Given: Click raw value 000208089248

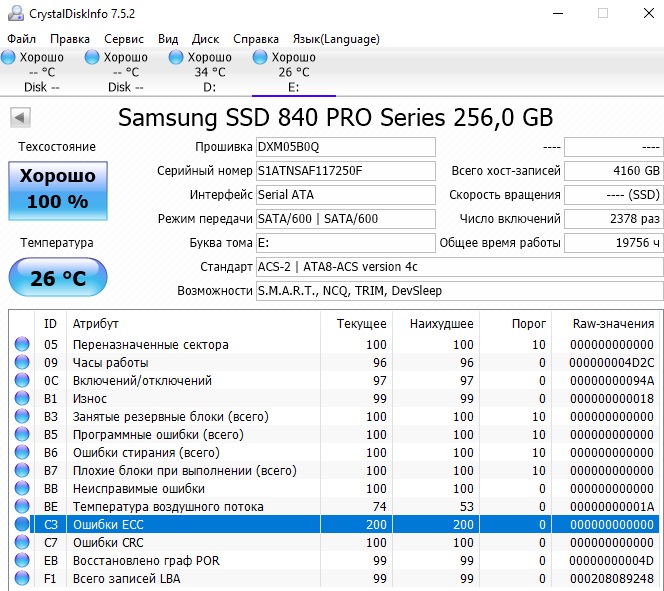Looking at the screenshot, I should click(x=612, y=579).
